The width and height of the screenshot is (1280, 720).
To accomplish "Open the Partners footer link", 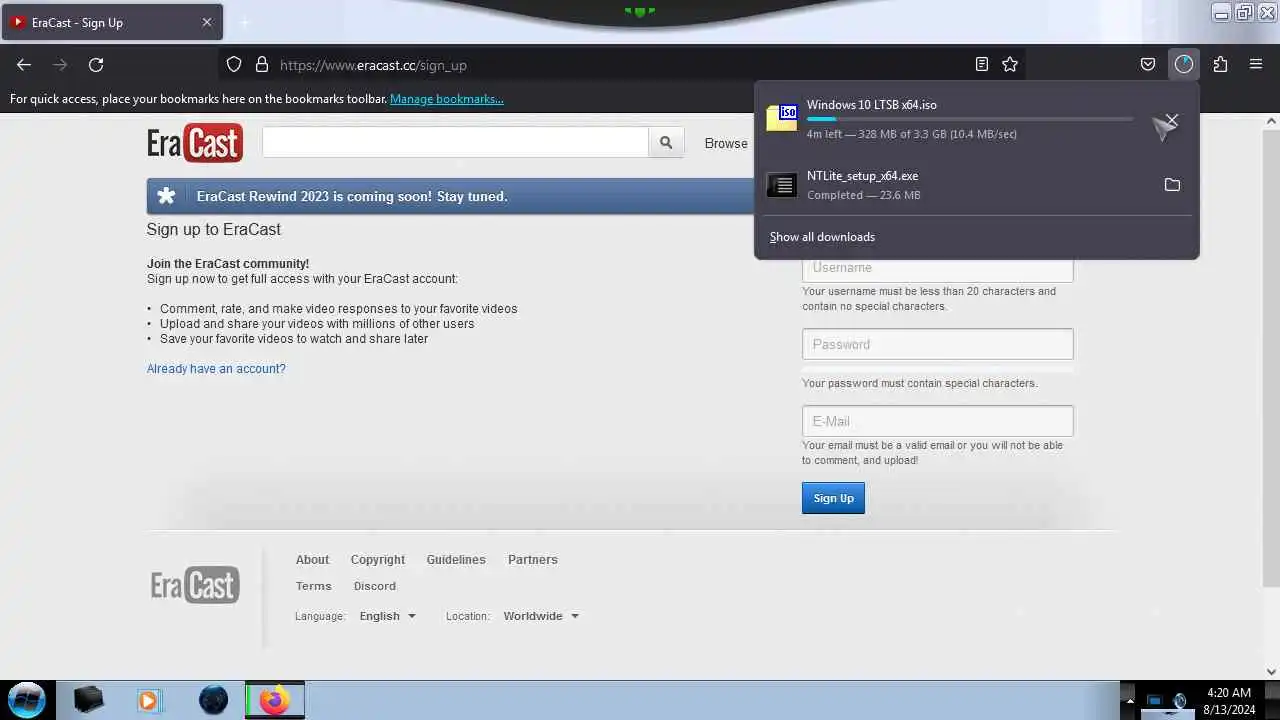I will [533, 560].
